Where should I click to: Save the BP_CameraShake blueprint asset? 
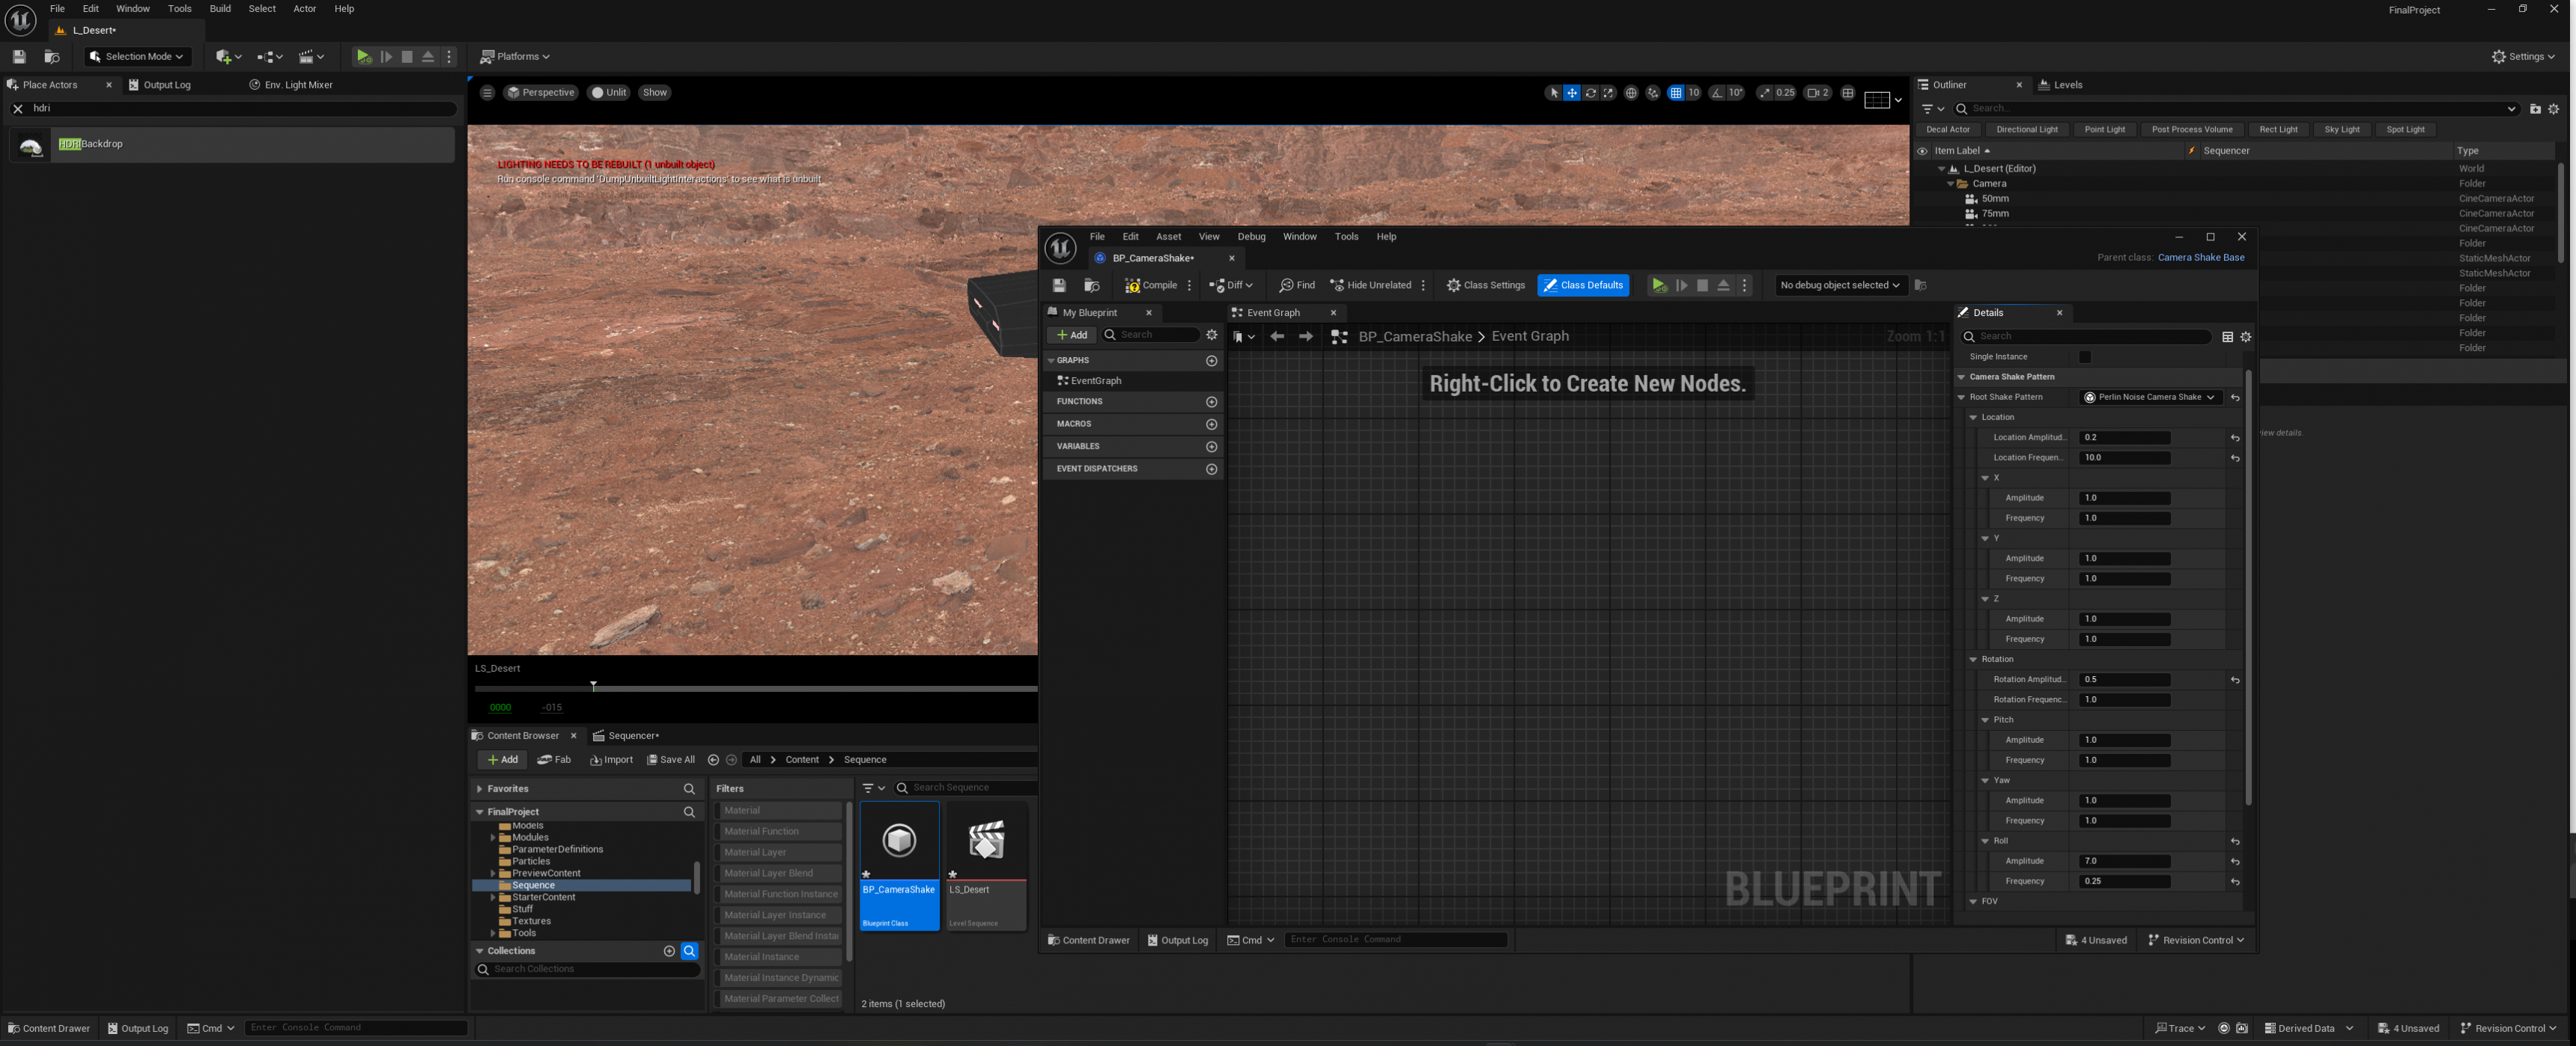point(1059,286)
